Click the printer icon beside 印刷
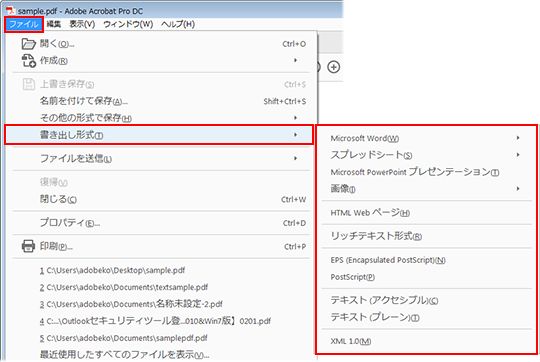 point(28,246)
